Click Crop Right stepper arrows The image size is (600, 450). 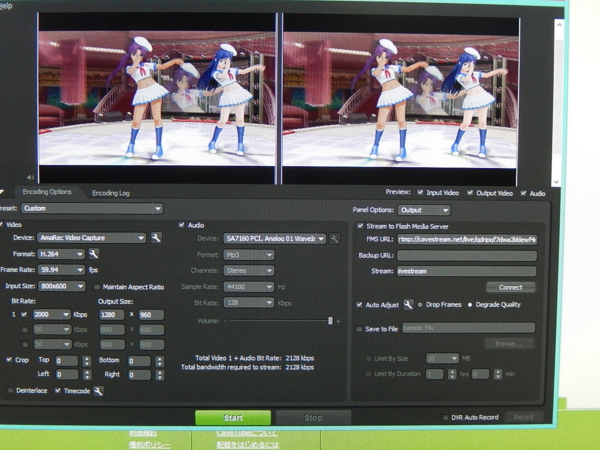pyautogui.click(x=160, y=375)
